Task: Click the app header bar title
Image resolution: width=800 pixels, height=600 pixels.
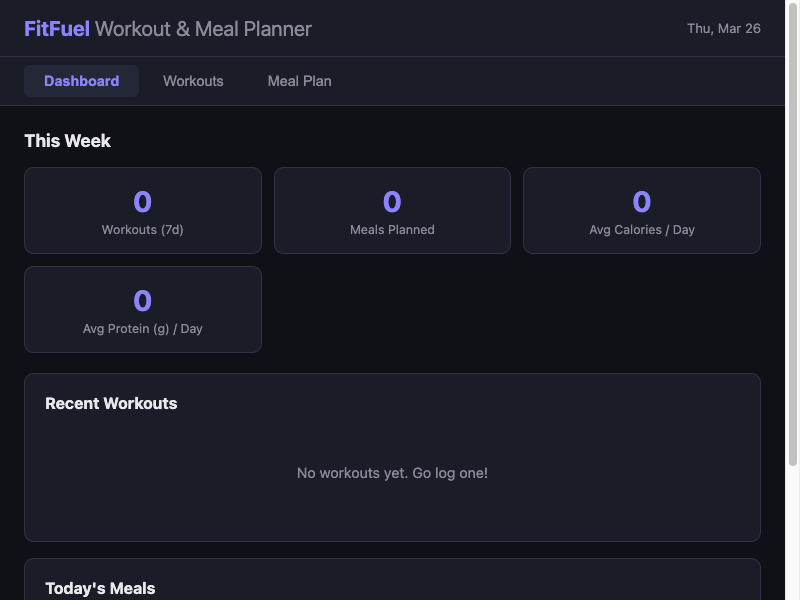Action: [167, 29]
